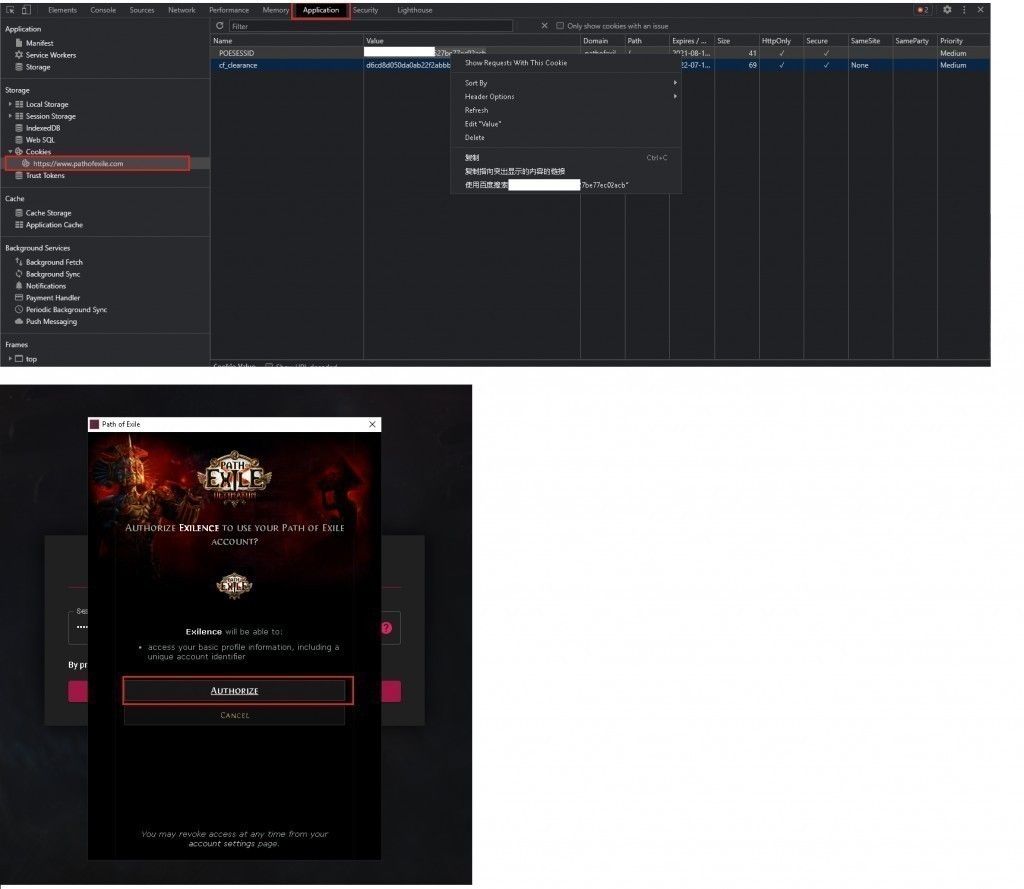
Task: Clear the cookie filter with X icon
Action: point(544,26)
